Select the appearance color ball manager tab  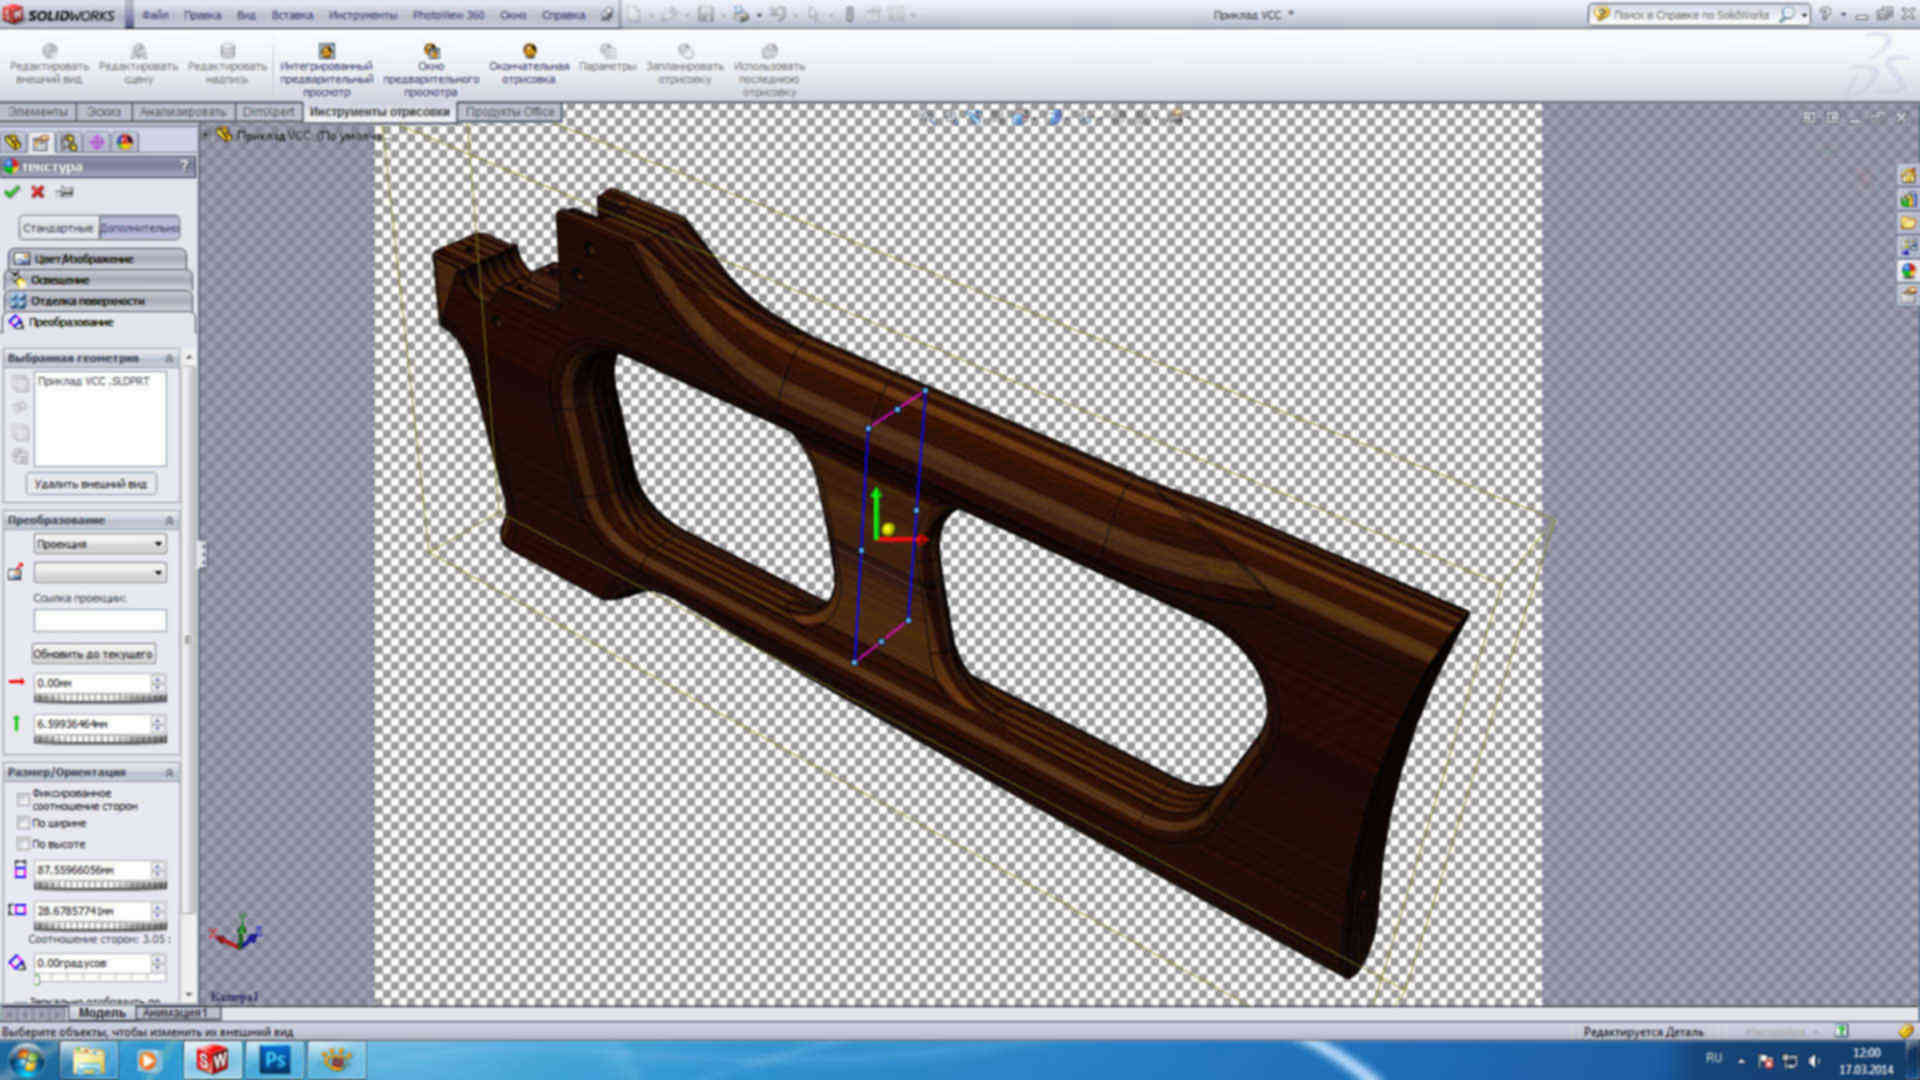click(125, 142)
